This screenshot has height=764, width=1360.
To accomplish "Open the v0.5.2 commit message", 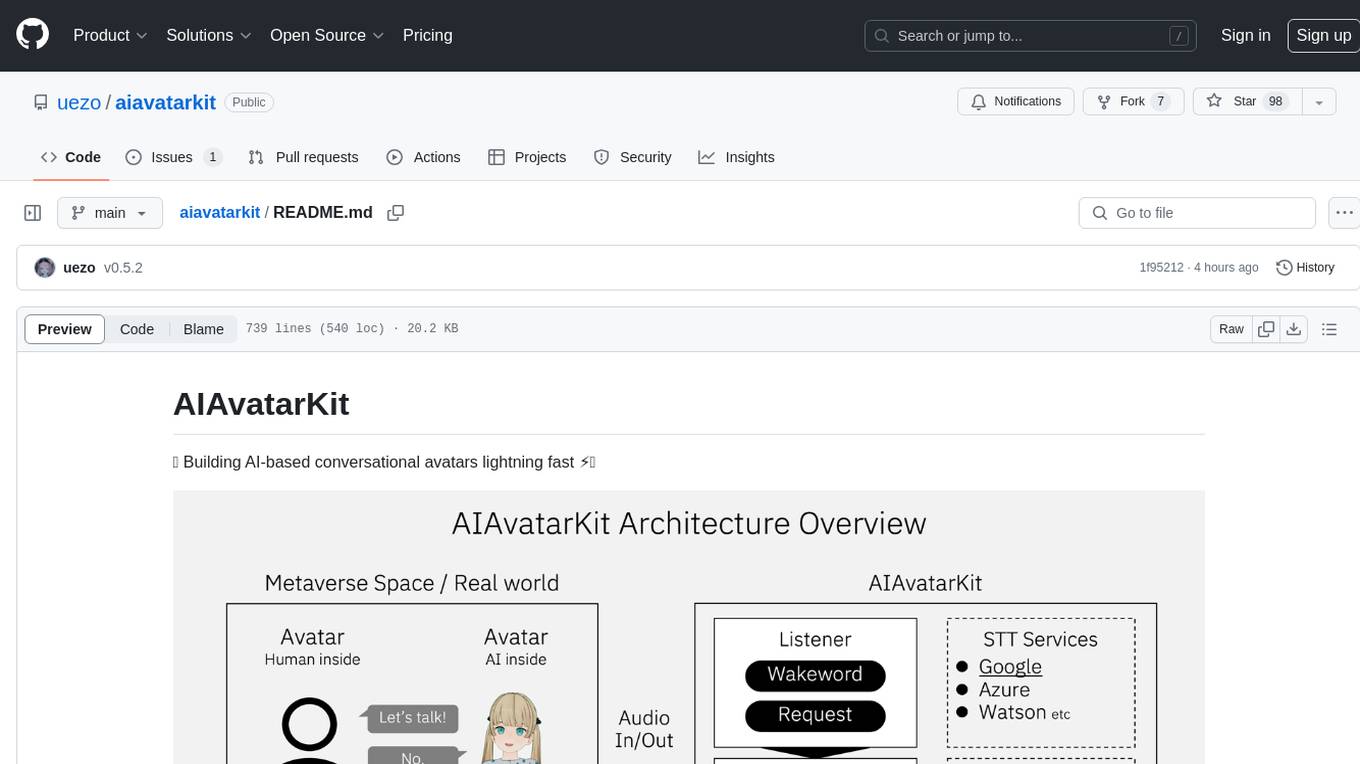I will click(123, 268).
